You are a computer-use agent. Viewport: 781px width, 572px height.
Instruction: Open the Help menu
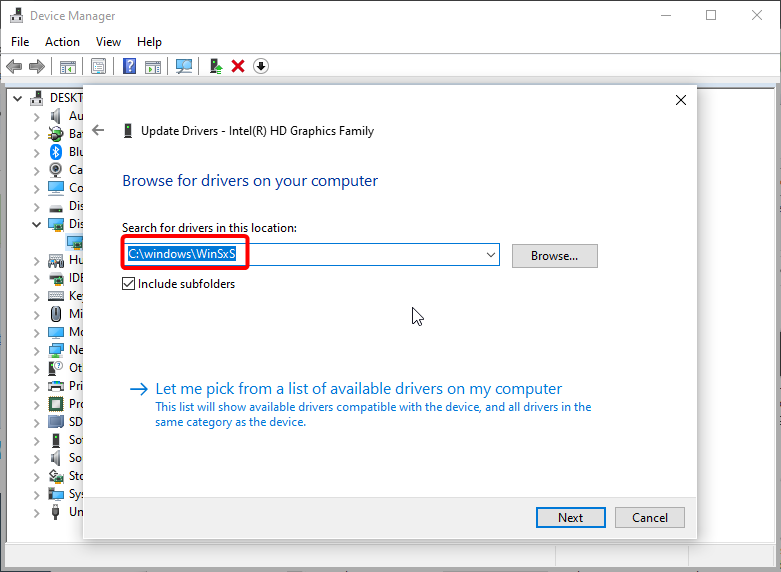click(x=149, y=42)
